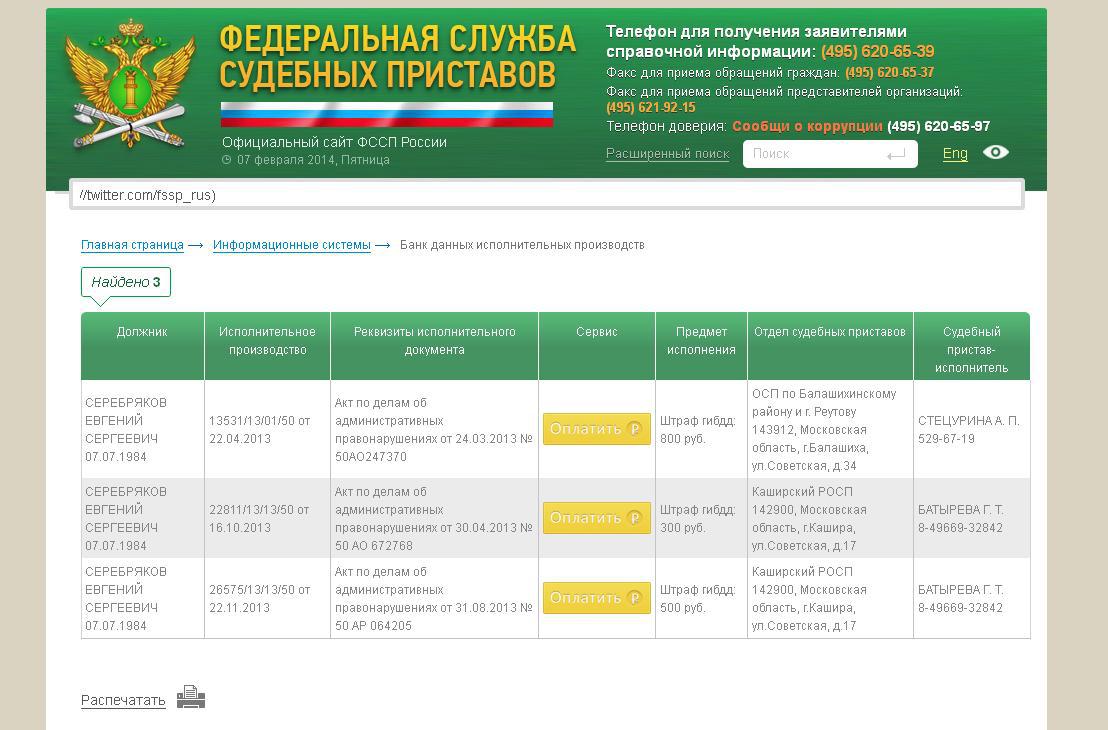Click Распечатать print link
This screenshot has height=730, width=1108.
[123, 700]
